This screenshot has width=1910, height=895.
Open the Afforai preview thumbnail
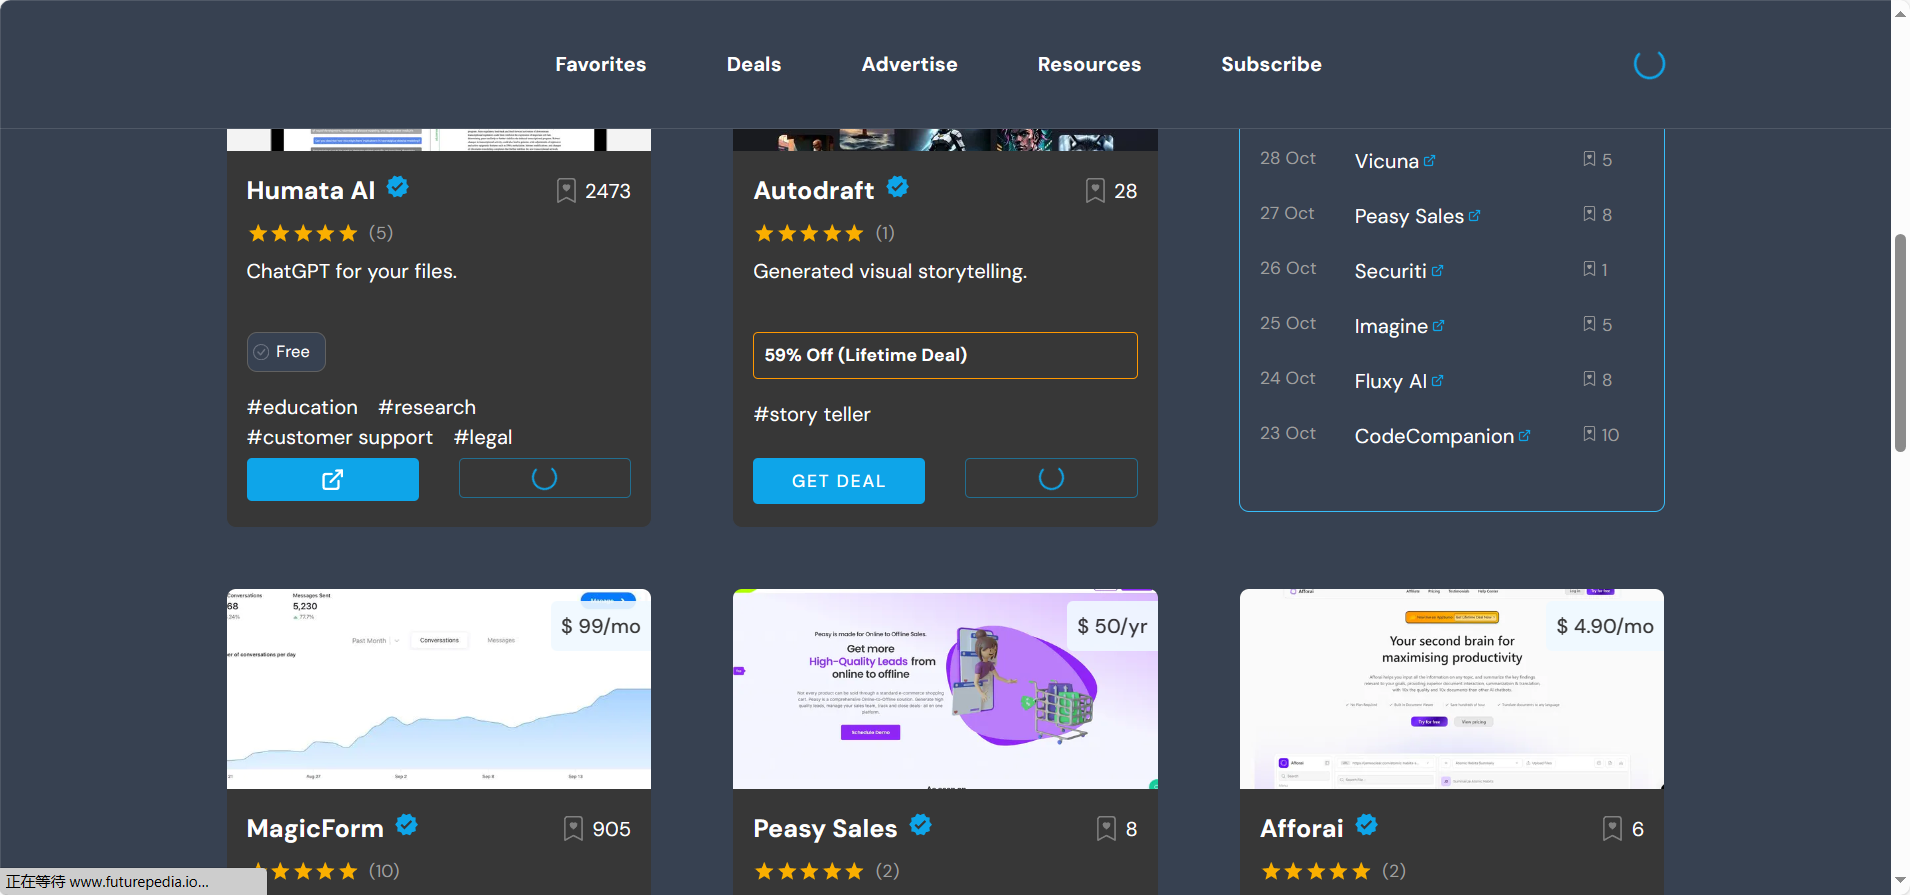[1452, 689]
